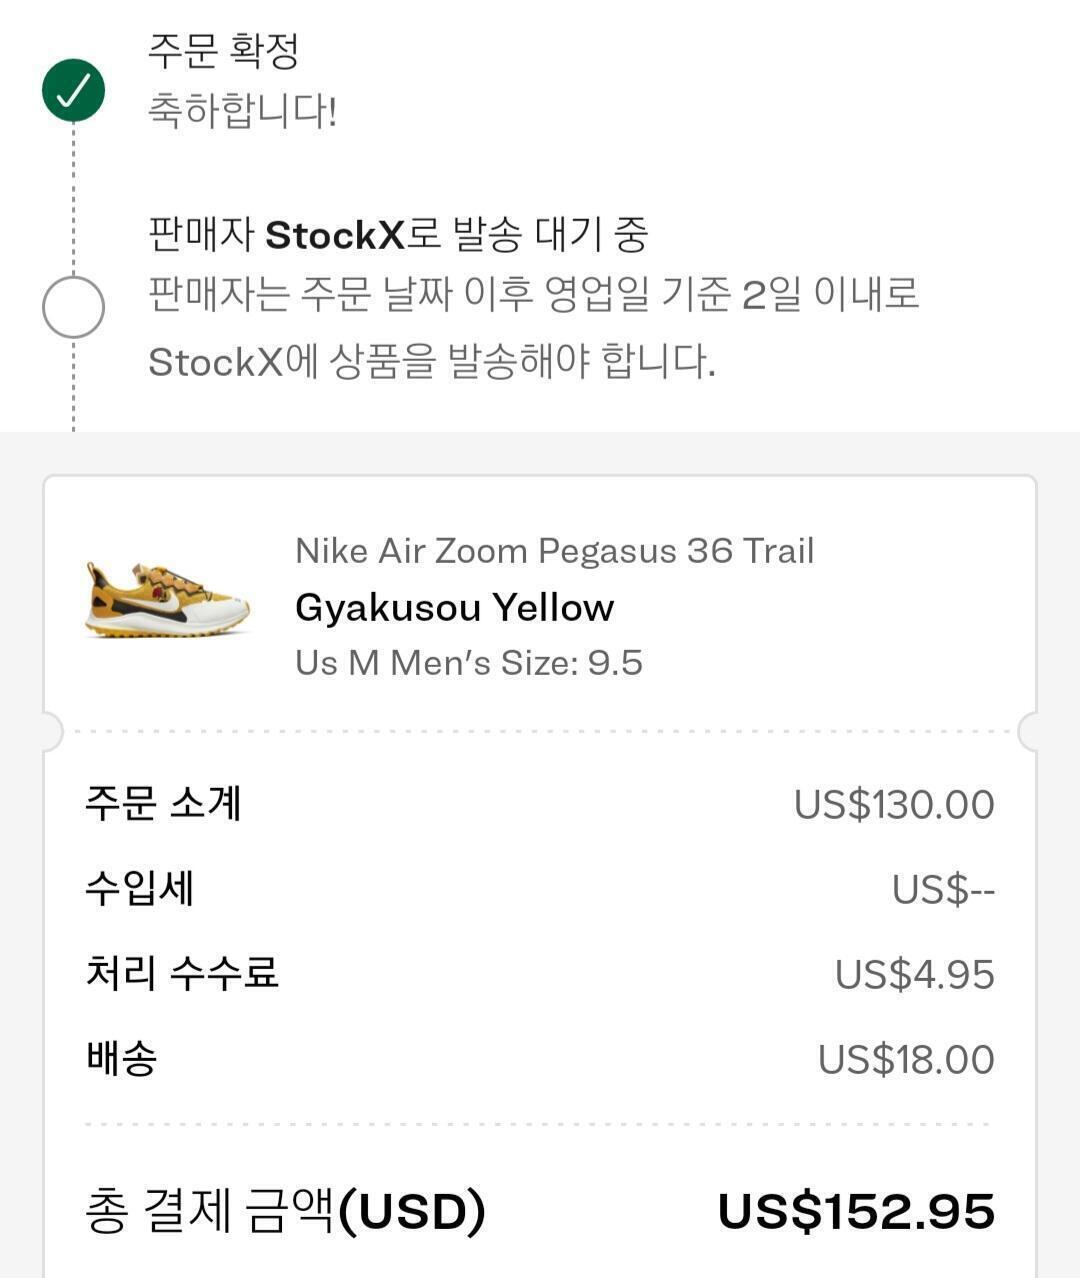Click the 주문 확정 status heading
Screen dimensions: 1080x1278
223,51
